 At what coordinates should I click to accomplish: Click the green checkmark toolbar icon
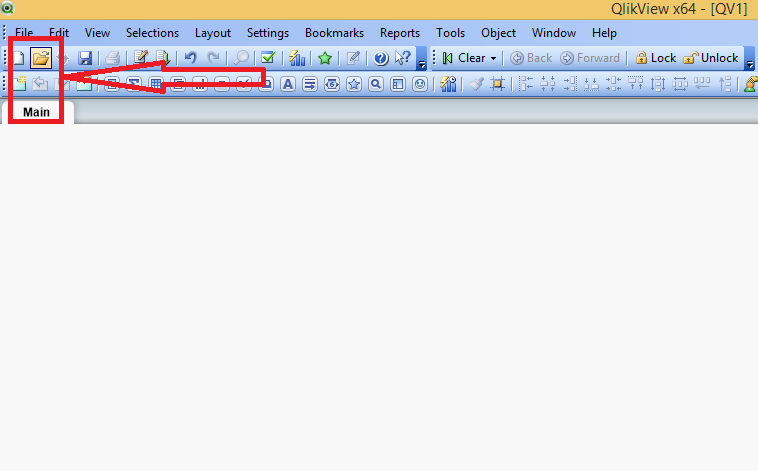pos(268,58)
